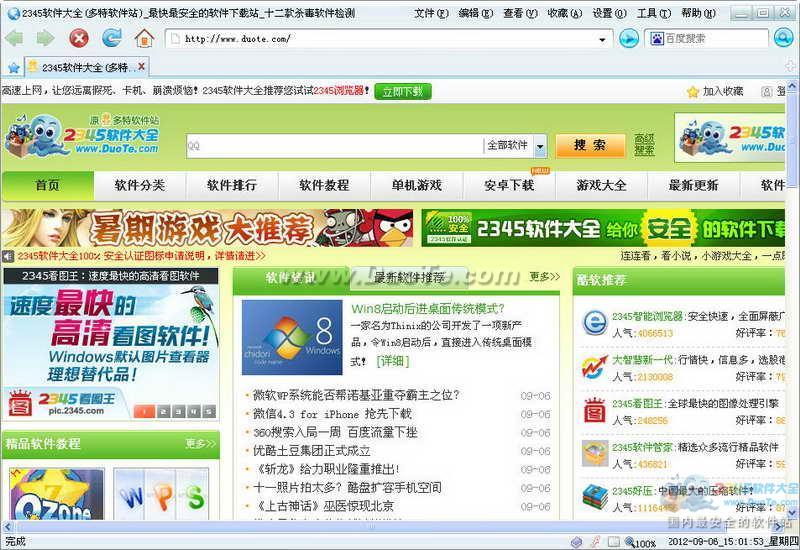Click the status bar window icon near zoom
800x550 pixels.
(x=614, y=542)
